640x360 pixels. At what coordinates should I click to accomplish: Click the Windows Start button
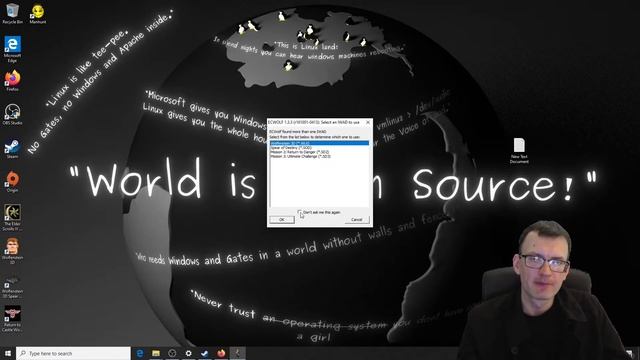[x=7, y=353]
